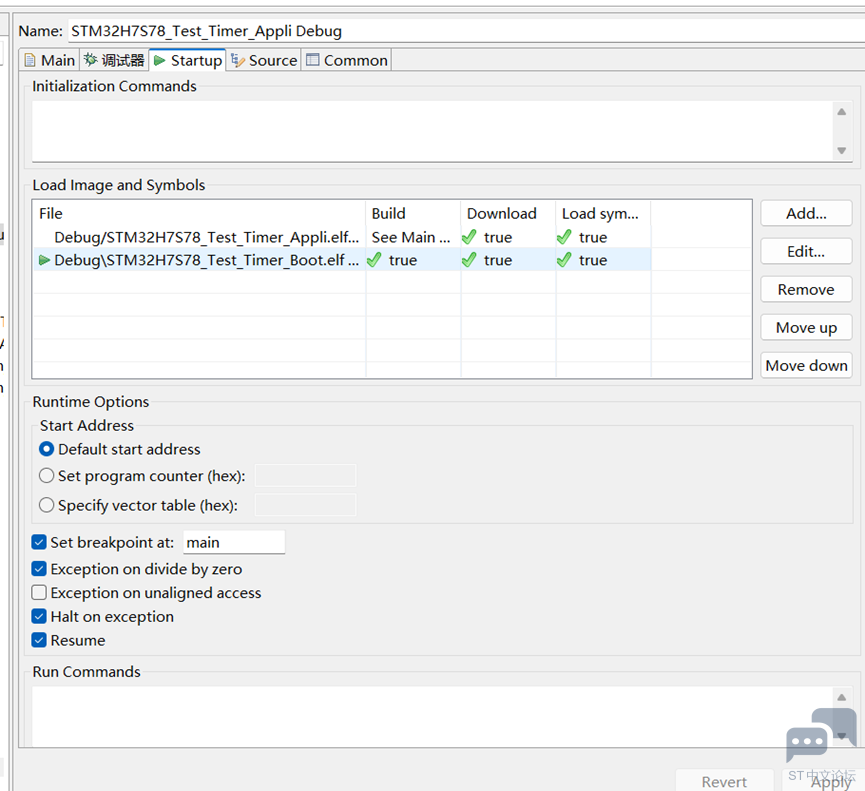The height and width of the screenshot is (791, 865).
Task: Switch to the Main tab
Action: (x=50, y=60)
